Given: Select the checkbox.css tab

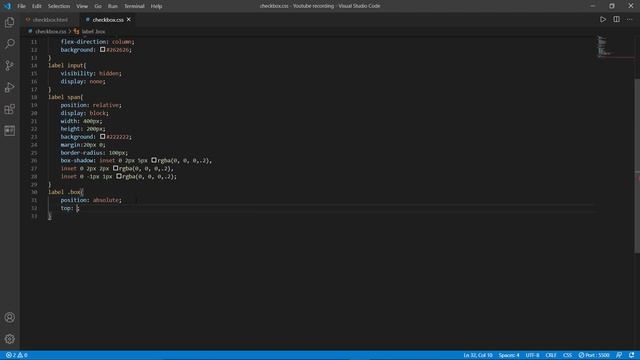Looking at the screenshot, I should (108, 20).
